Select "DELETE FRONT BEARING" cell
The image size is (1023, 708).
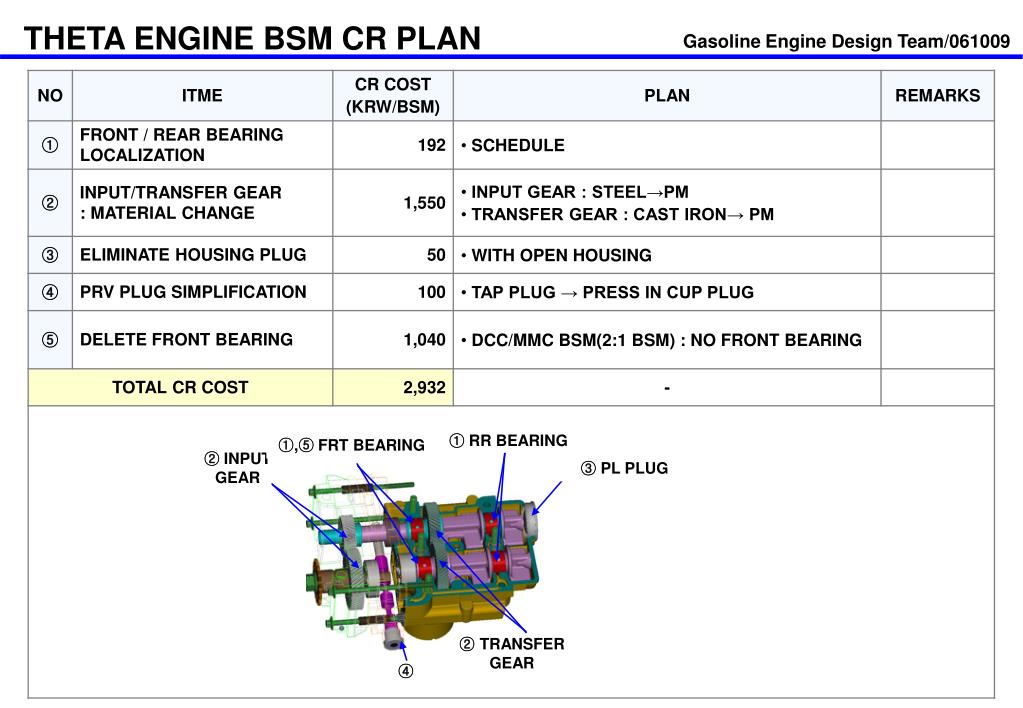(x=202, y=339)
